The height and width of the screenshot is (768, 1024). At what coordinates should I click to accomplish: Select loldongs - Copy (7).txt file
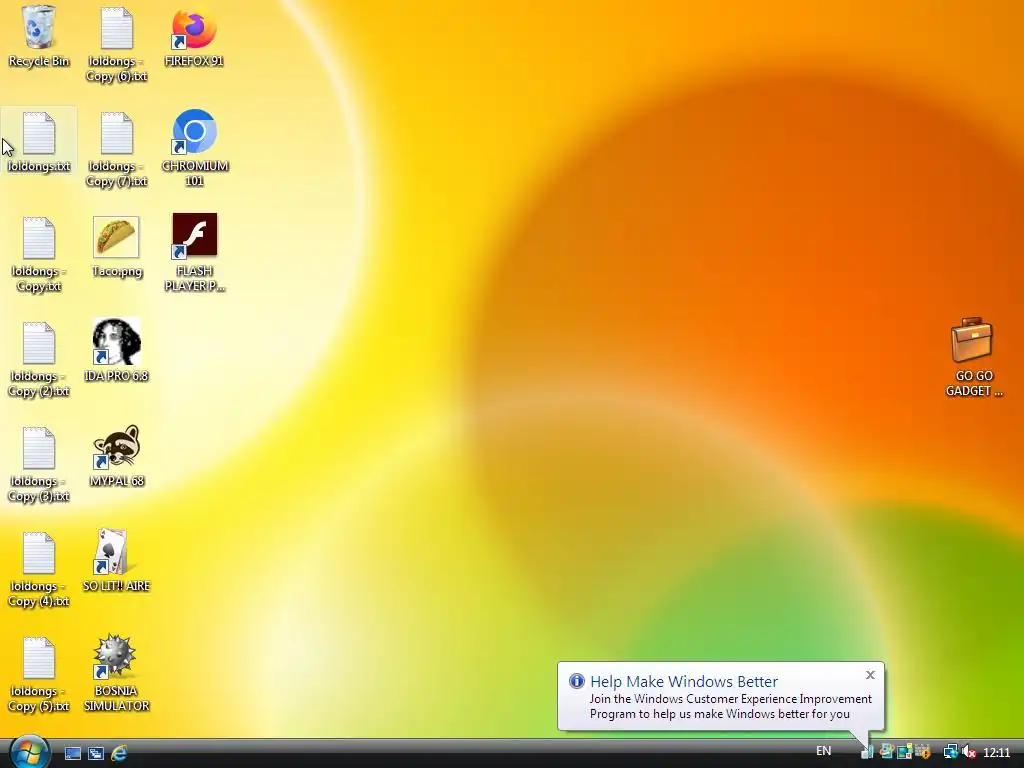pyautogui.click(x=116, y=150)
